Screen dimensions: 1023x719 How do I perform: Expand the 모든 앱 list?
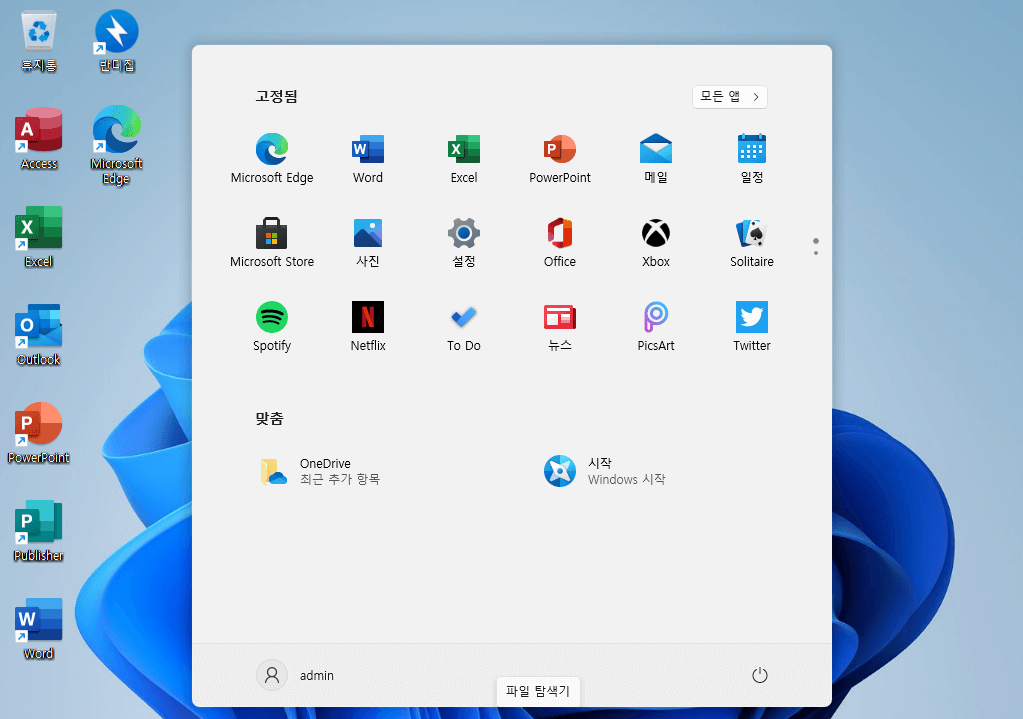729,97
